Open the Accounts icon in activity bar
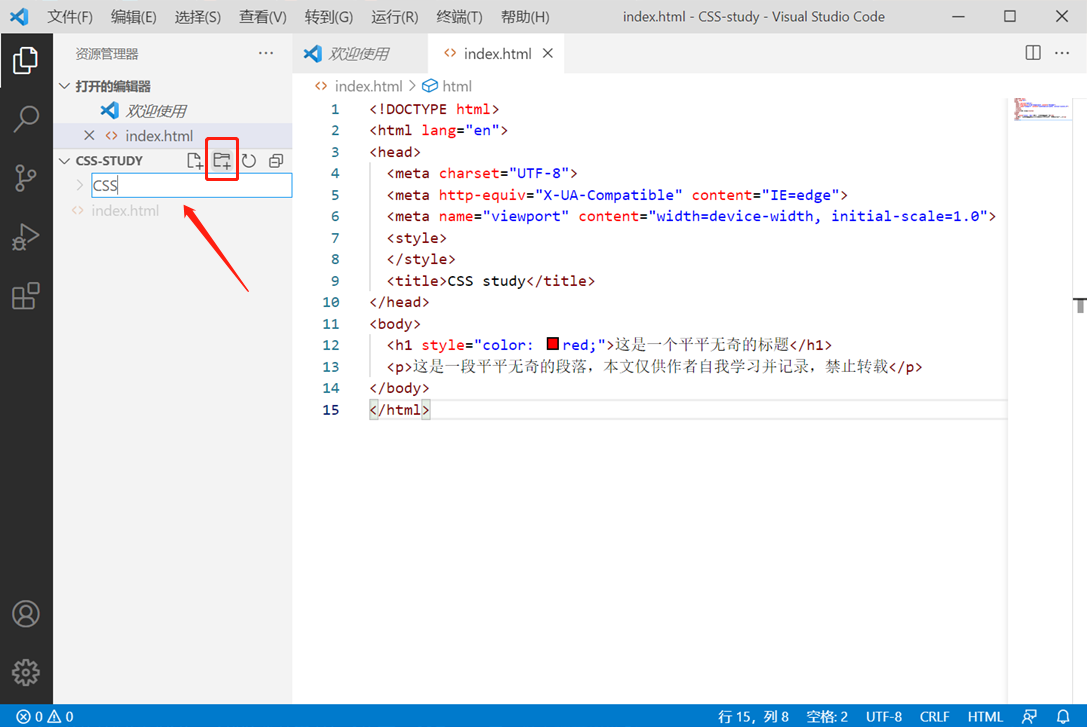This screenshot has width=1087, height=727. click(x=26, y=615)
